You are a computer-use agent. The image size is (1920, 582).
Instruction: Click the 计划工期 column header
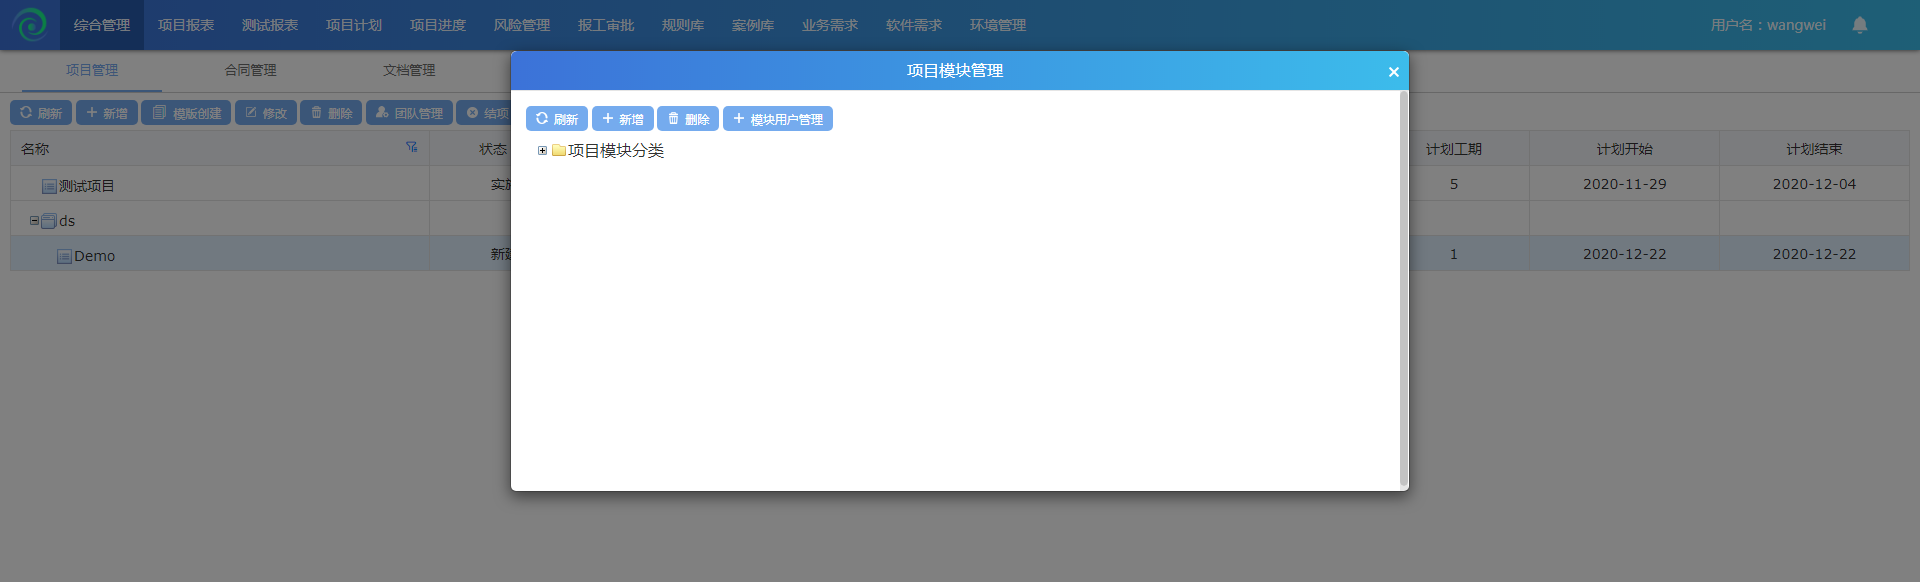coord(1454,149)
